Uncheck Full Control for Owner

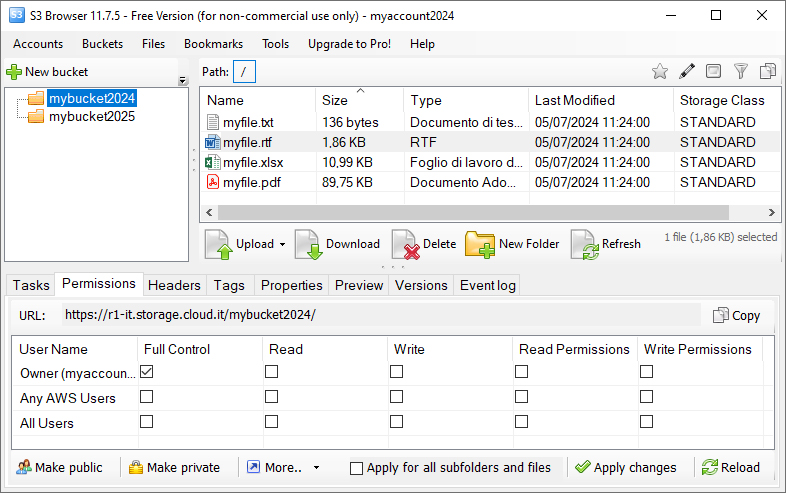(146, 372)
